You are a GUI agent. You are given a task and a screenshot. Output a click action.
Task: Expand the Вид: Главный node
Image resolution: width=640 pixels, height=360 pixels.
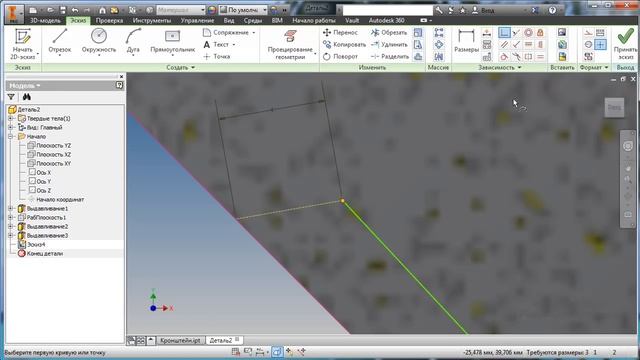[x=11, y=127]
